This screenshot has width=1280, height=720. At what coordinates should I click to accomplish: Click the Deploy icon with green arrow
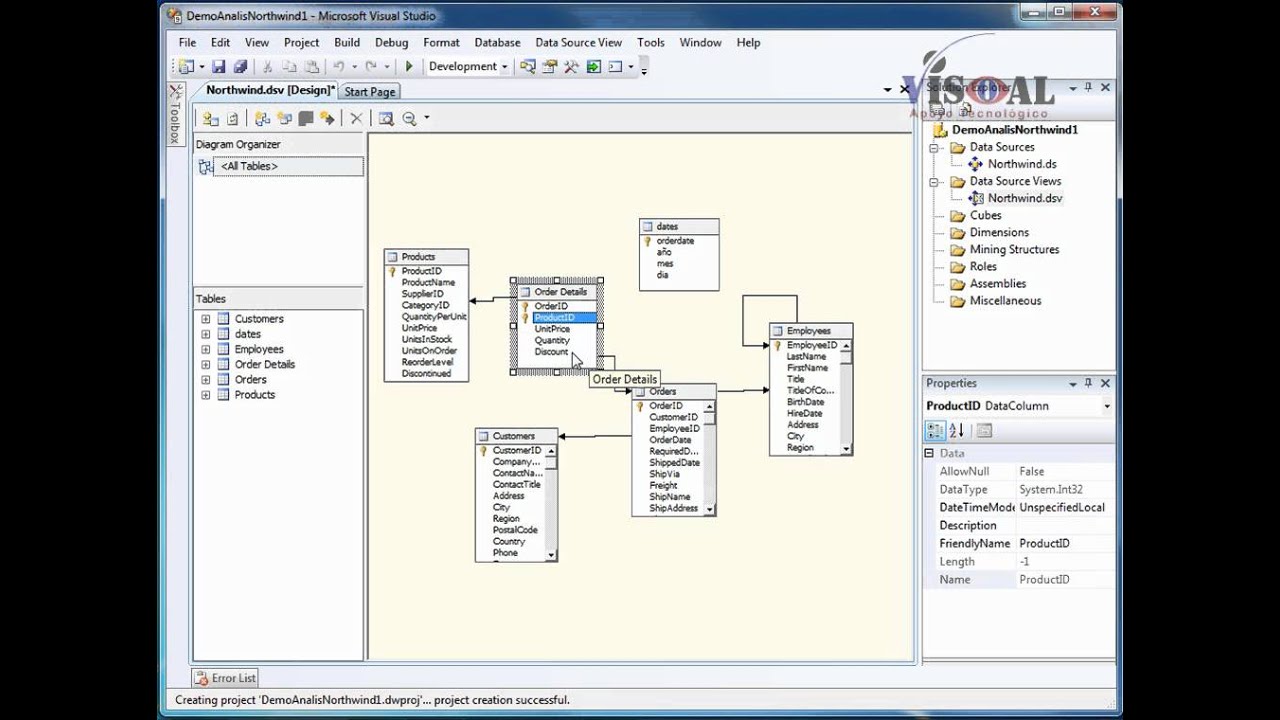pos(594,67)
